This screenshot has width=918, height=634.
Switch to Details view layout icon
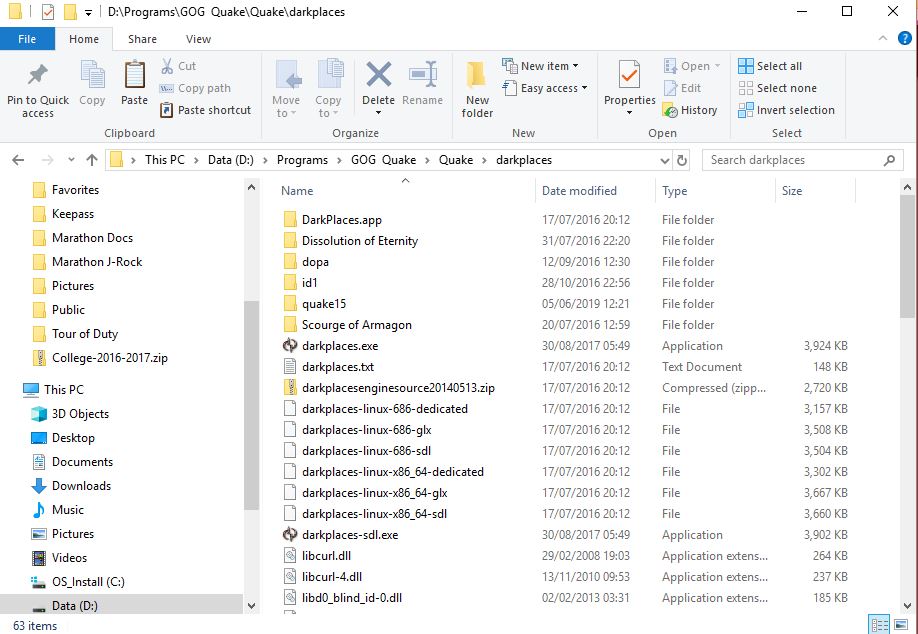coord(879,624)
